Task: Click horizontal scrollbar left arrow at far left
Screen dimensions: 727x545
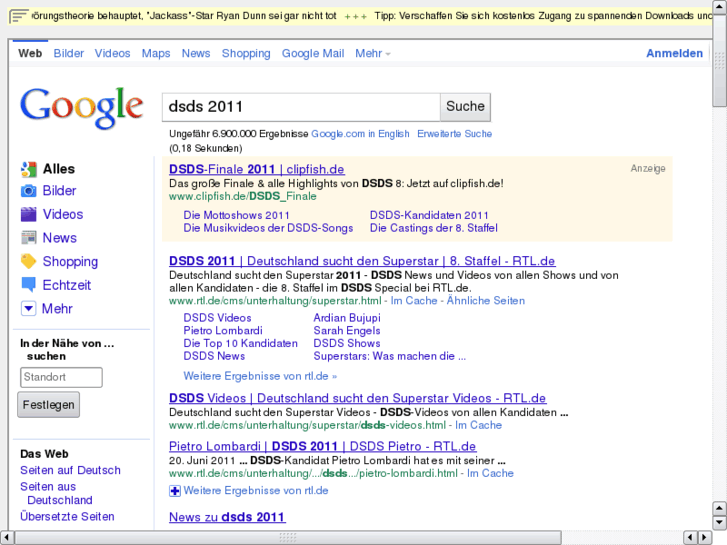Action: (x=7, y=538)
